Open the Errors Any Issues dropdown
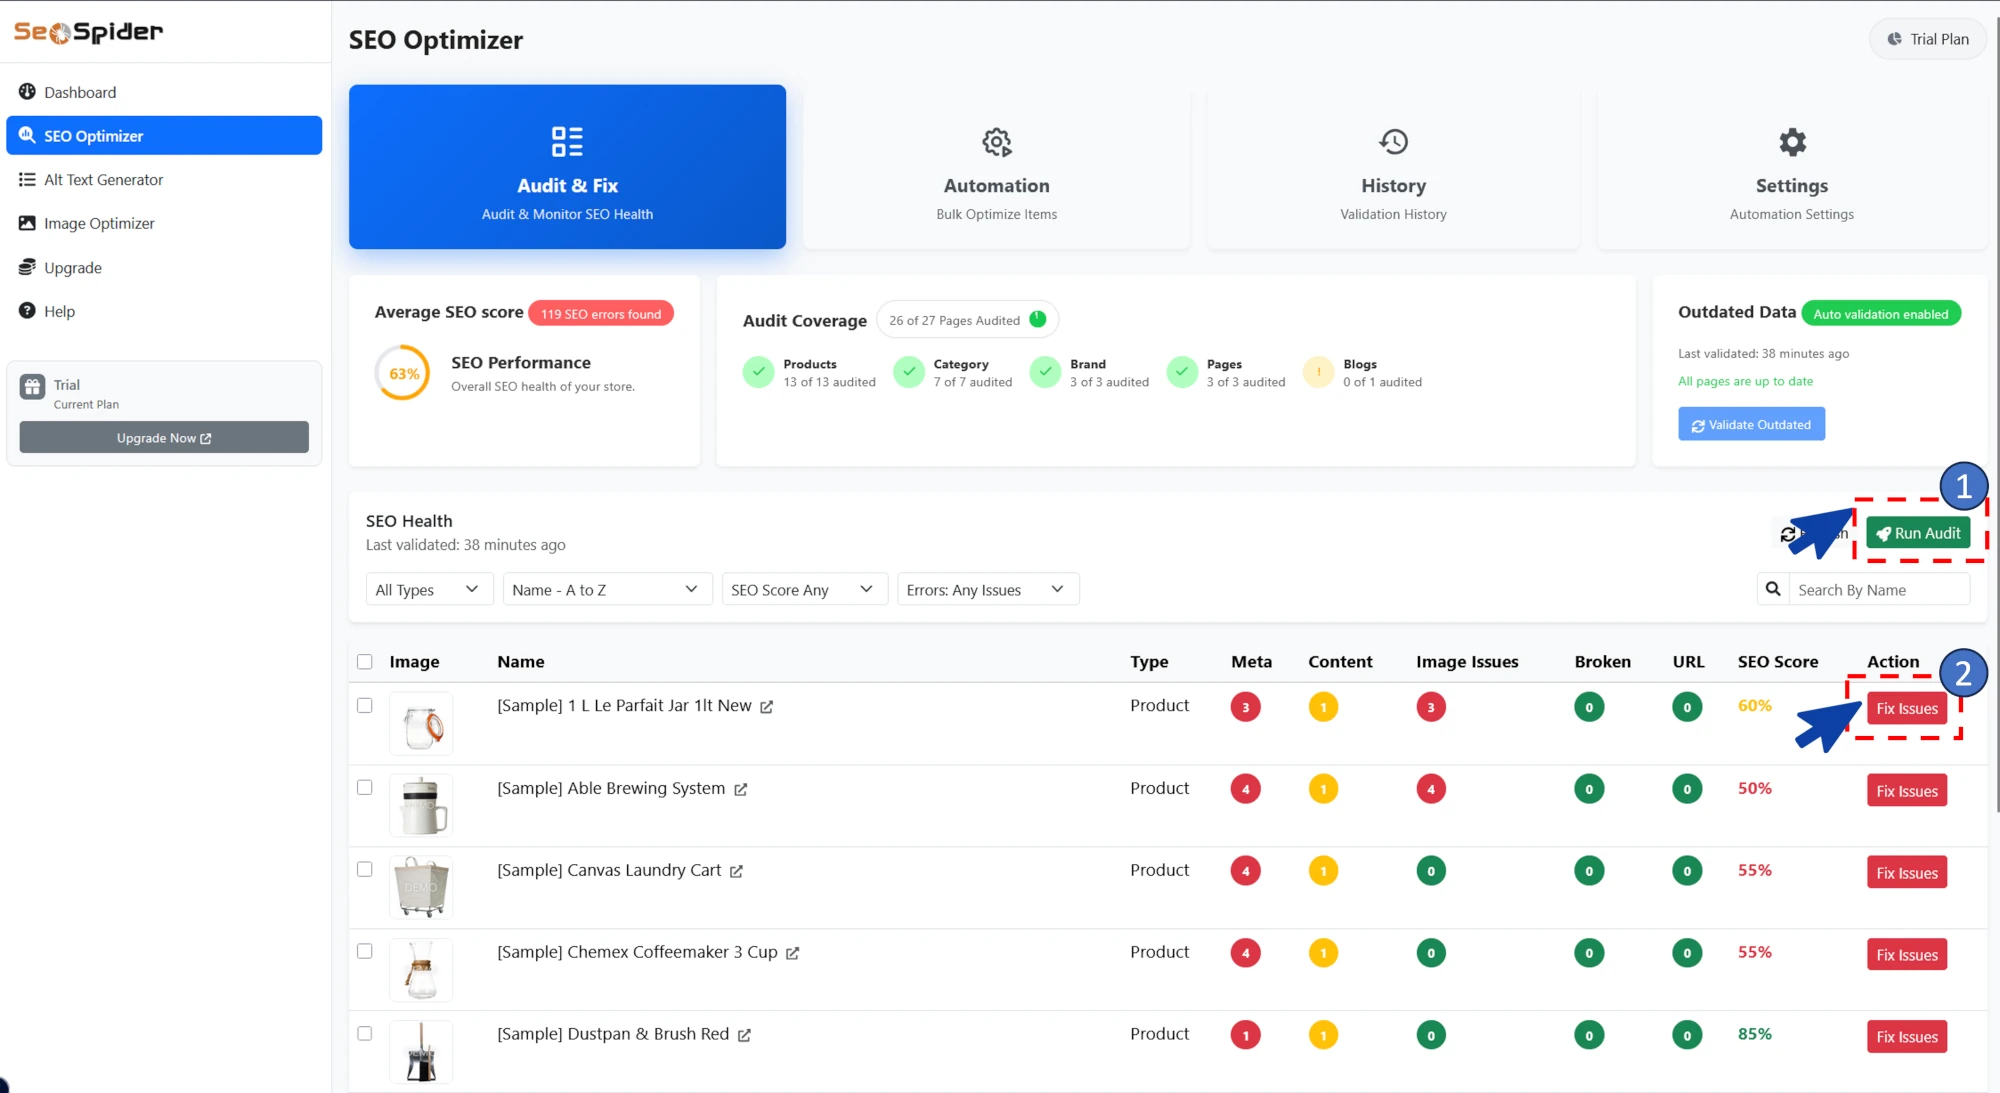 coord(986,589)
